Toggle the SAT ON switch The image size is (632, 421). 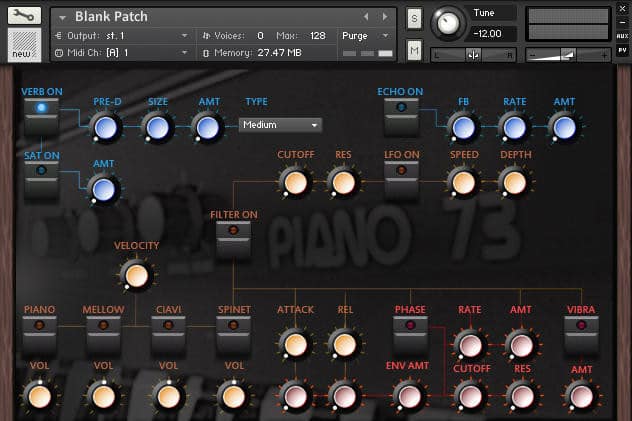(41, 180)
